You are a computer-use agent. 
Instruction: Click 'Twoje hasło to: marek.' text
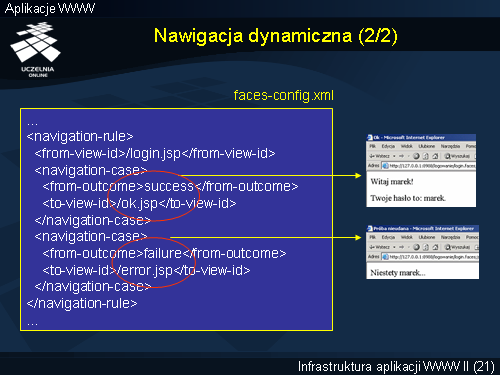(x=408, y=198)
